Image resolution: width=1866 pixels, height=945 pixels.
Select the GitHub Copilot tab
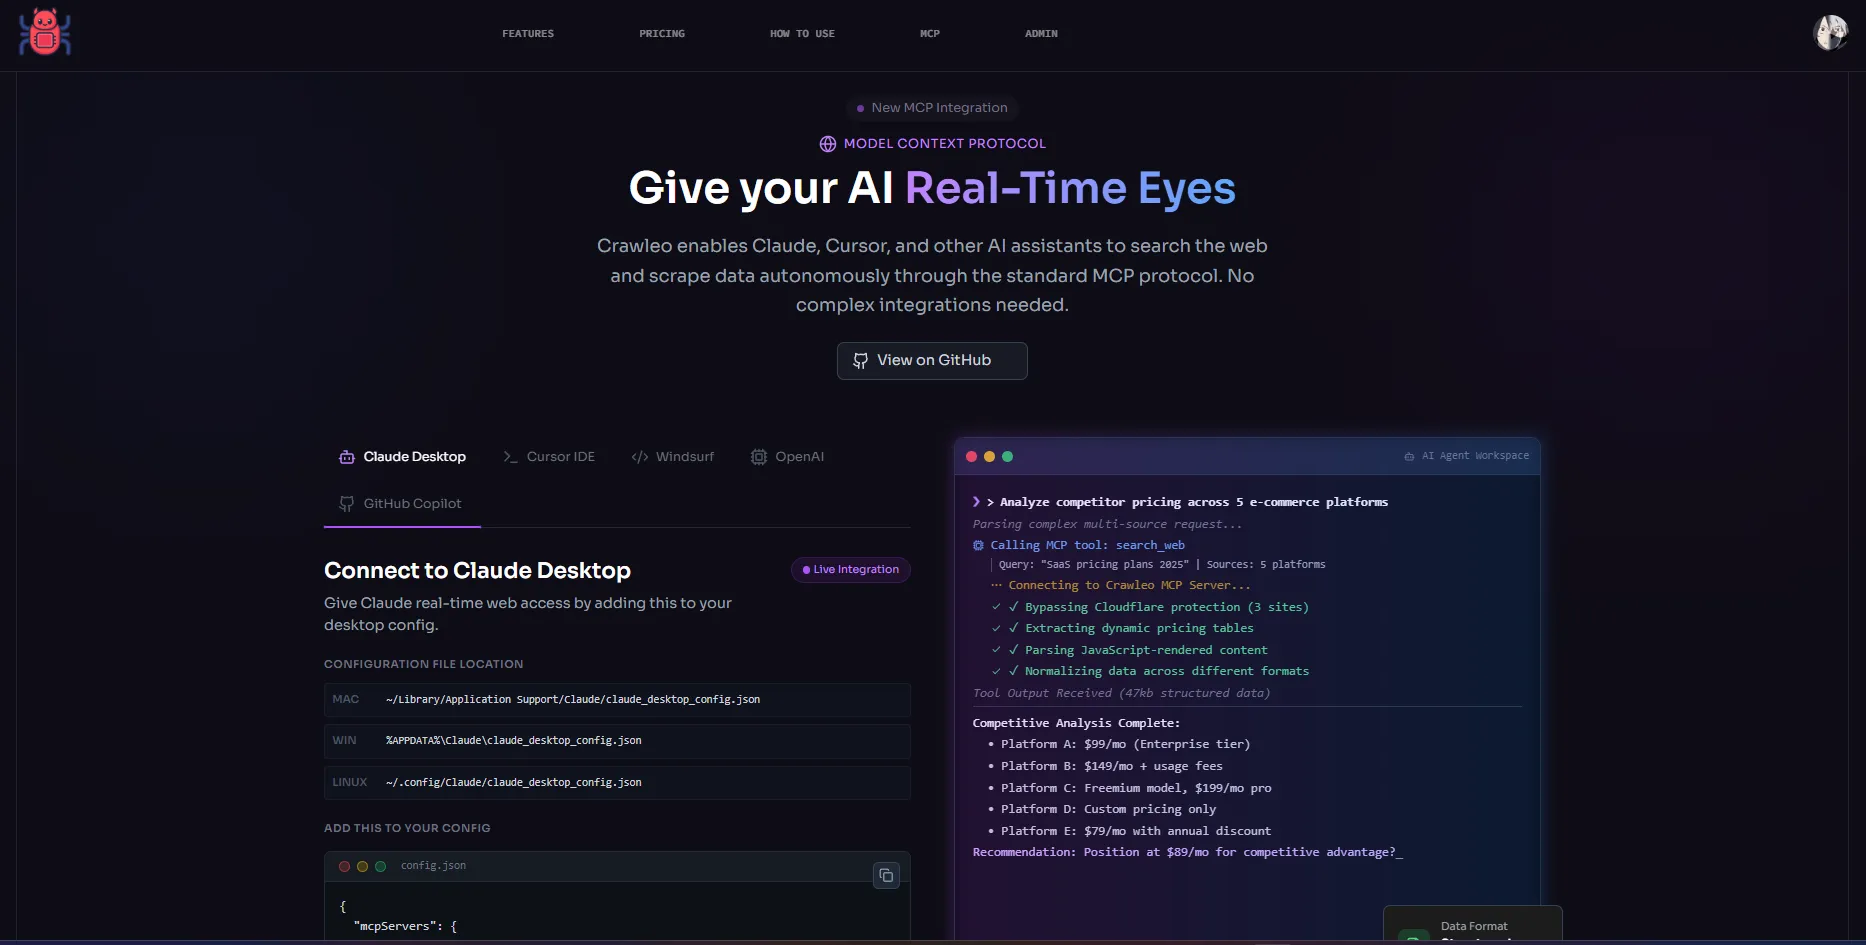pos(412,504)
